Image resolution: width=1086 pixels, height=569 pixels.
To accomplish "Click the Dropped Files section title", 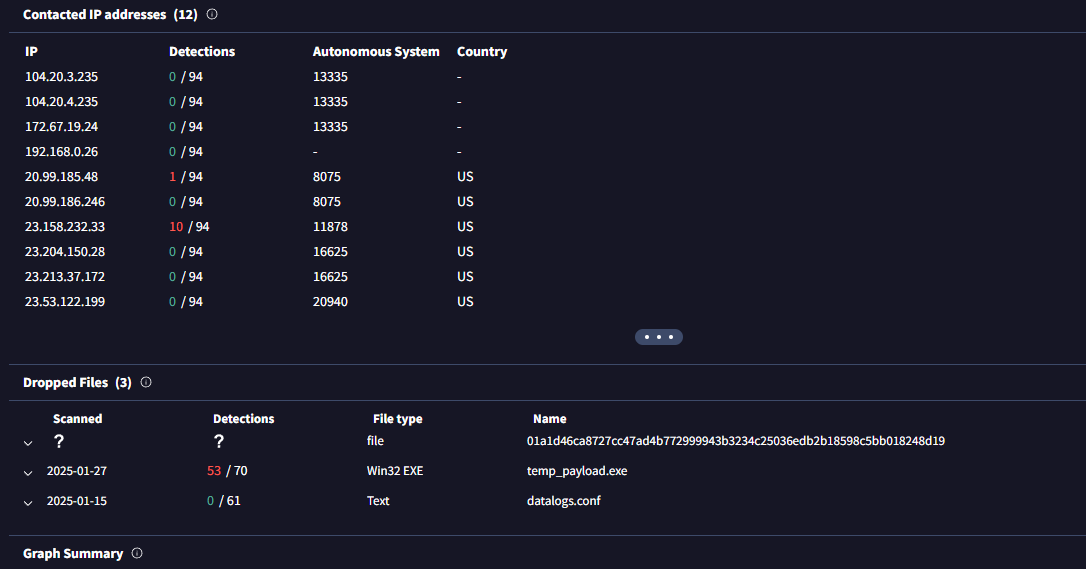I will point(77,382).
